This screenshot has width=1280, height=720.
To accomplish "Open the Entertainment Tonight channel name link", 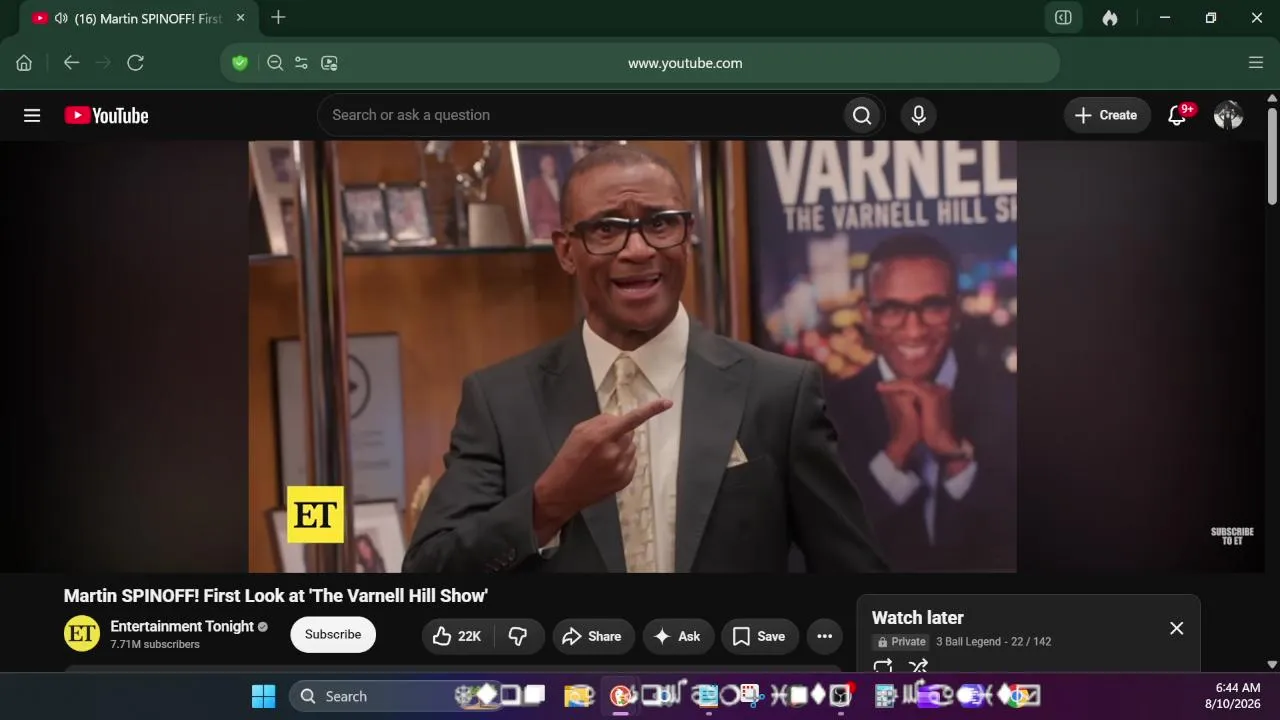I will pyautogui.click(x=182, y=626).
